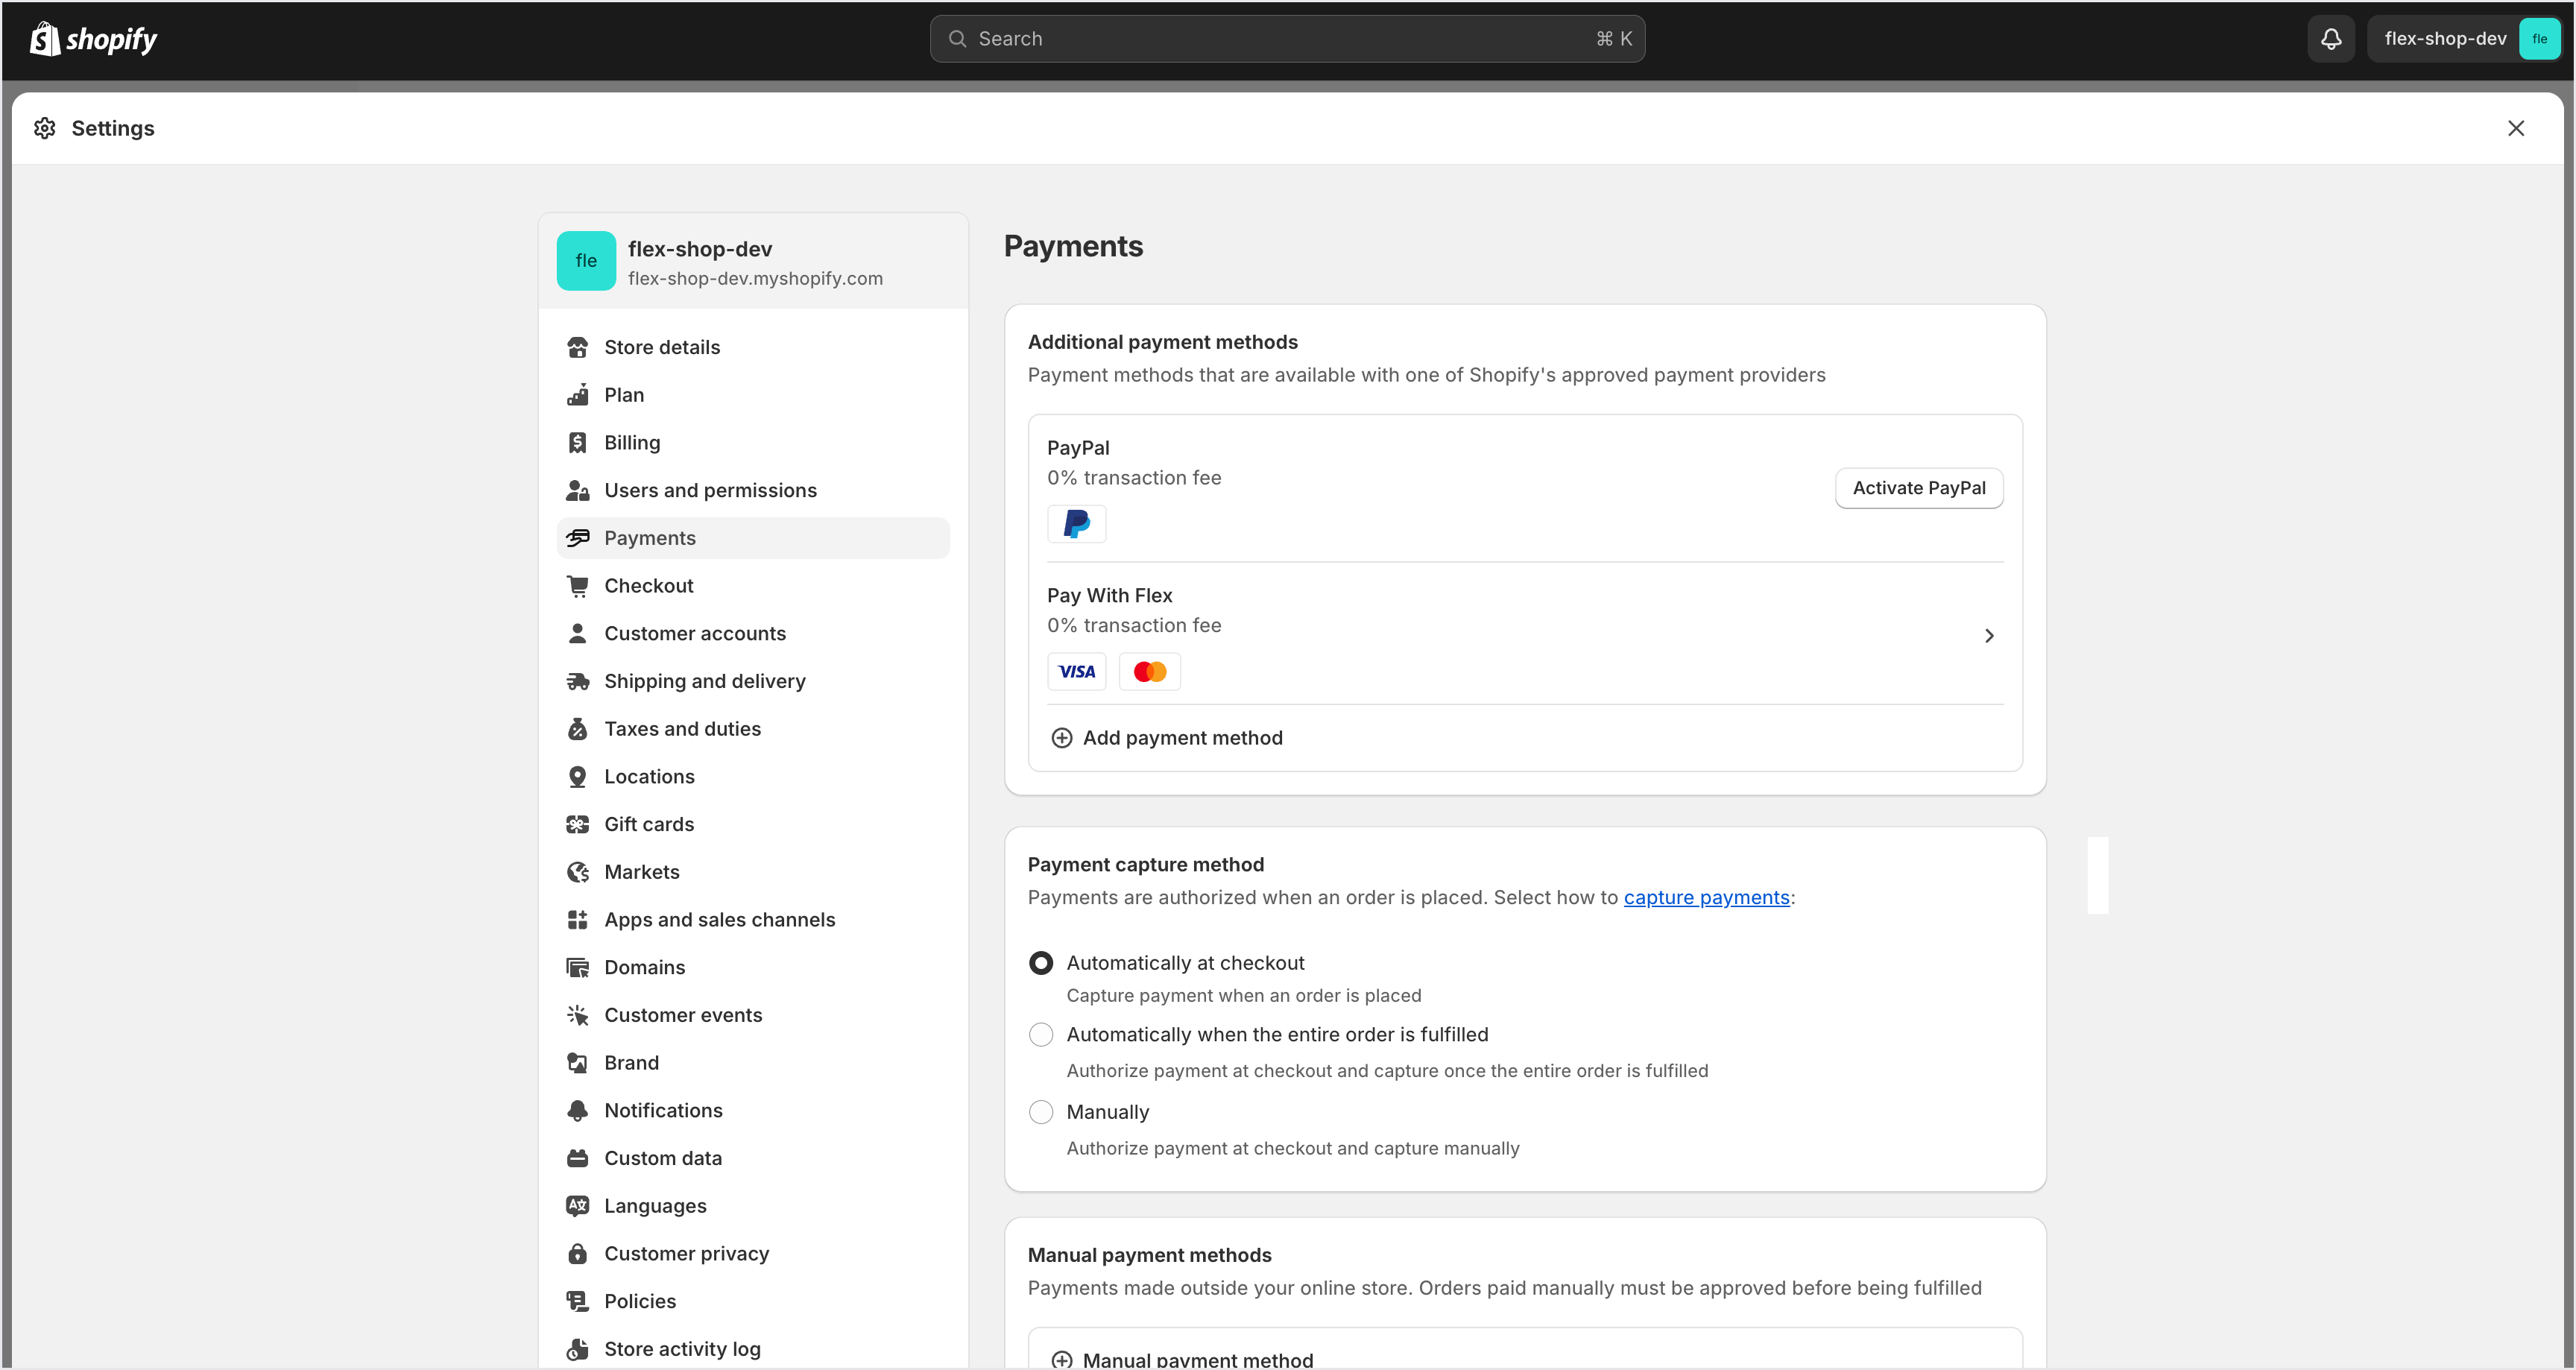
Task: Click the Customer privacy lock icon
Action: coord(578,1254)
